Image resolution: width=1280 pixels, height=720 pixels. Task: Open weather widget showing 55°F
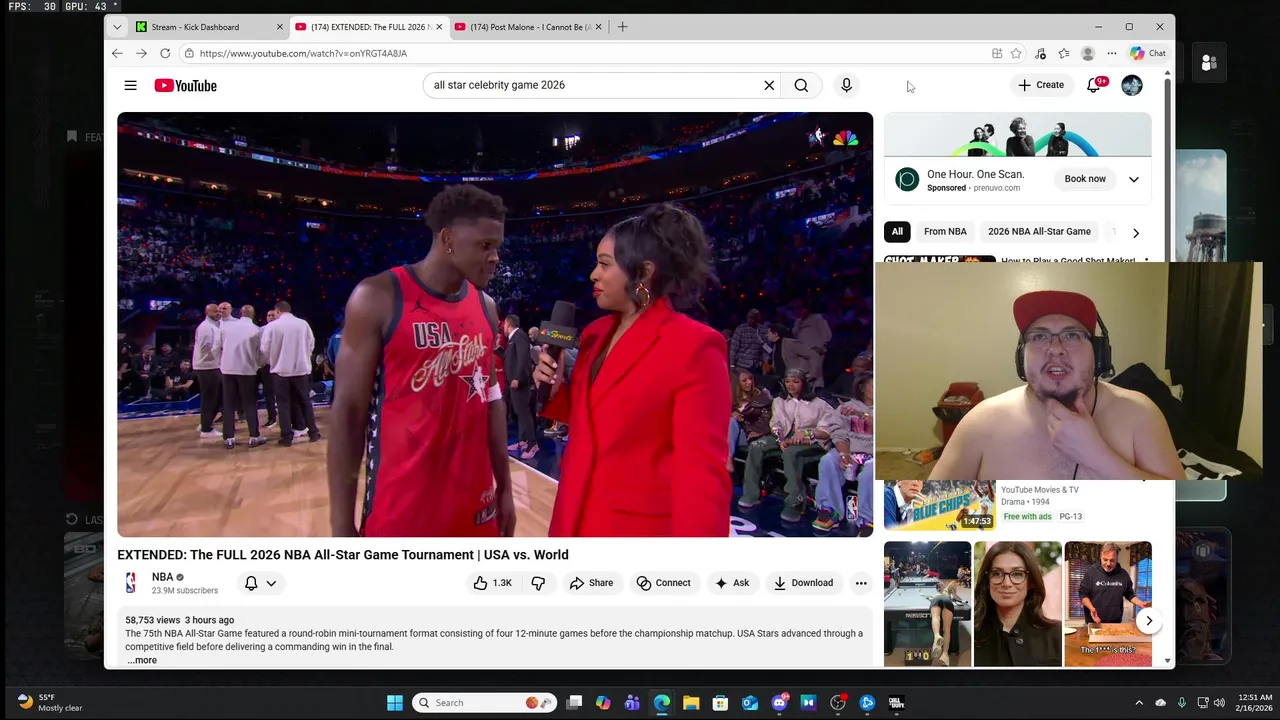pos(50,703)
